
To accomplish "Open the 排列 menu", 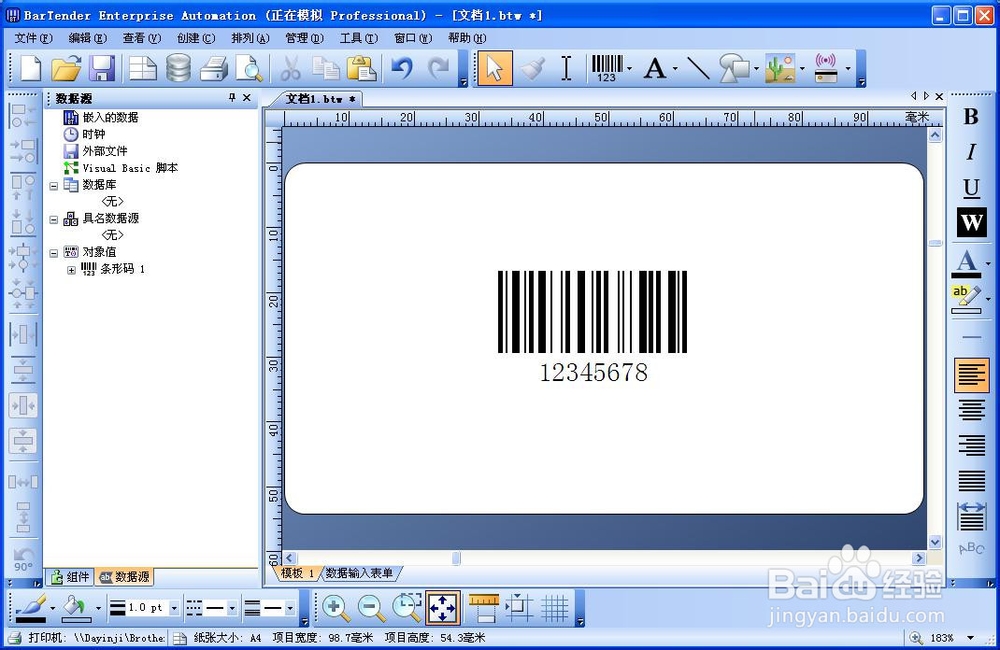I will tap(250, 38).
